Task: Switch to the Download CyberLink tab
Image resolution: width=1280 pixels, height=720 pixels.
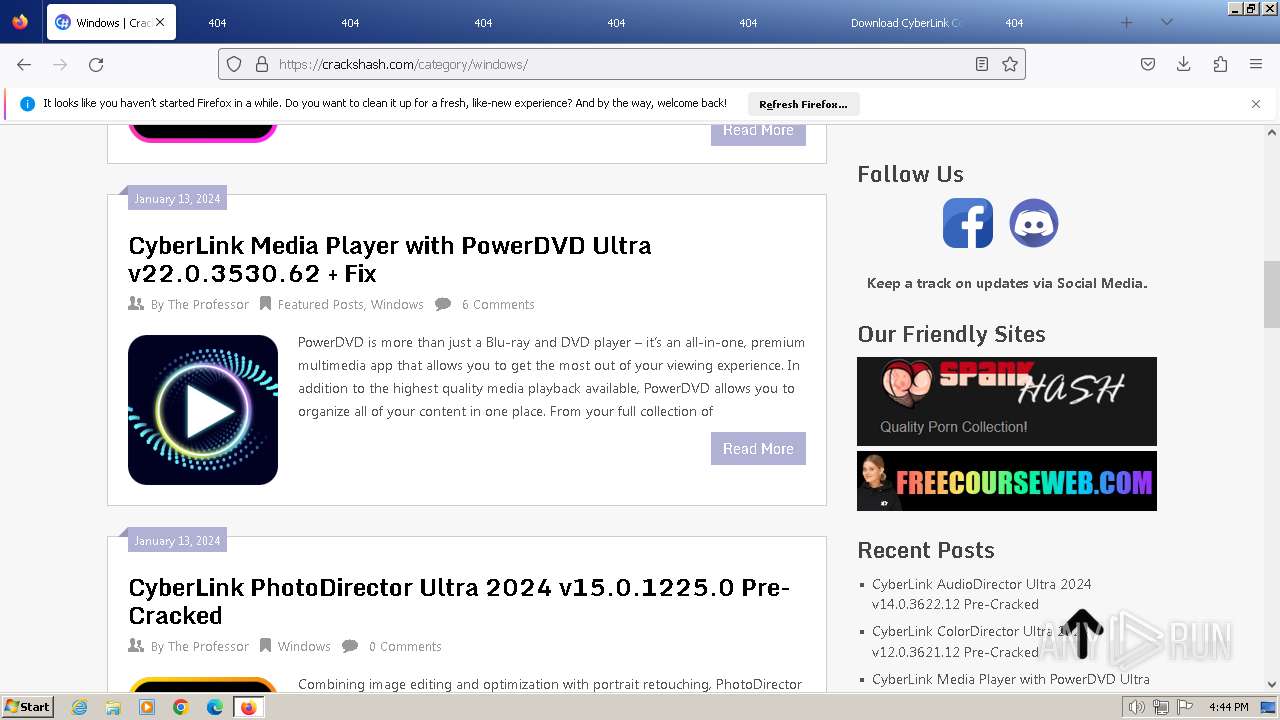Action: (x=906, y=22)
